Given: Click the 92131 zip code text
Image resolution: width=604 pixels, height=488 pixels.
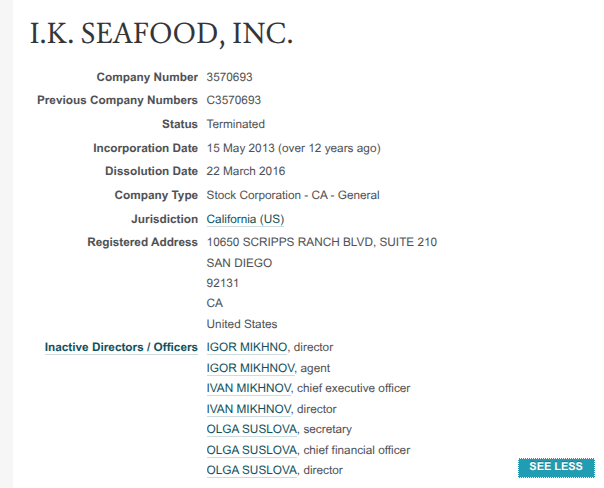Looking at the screenshot, I should click(x=222, y=283).
